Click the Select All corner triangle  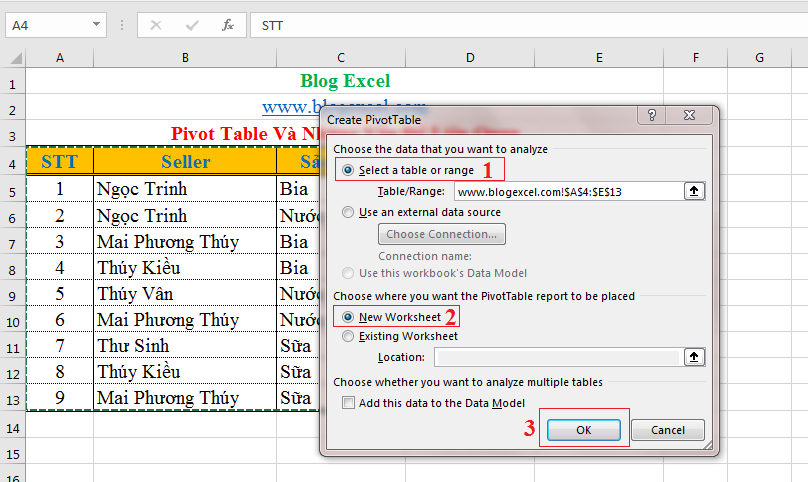[16, 58]
